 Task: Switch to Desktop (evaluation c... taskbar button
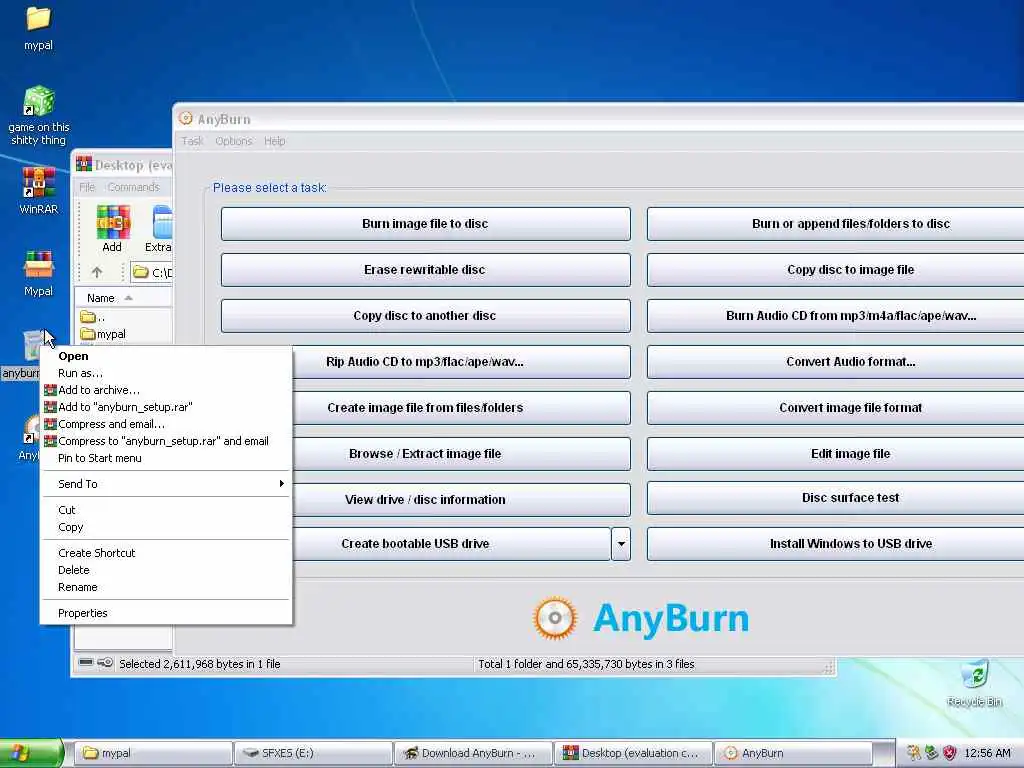[633, 753]
